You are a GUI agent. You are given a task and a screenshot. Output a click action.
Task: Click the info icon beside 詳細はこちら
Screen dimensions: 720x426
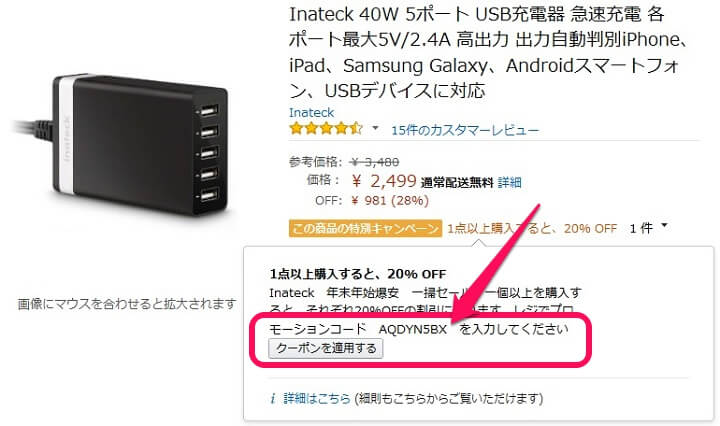pyautogui.click(x=273, y=398)
